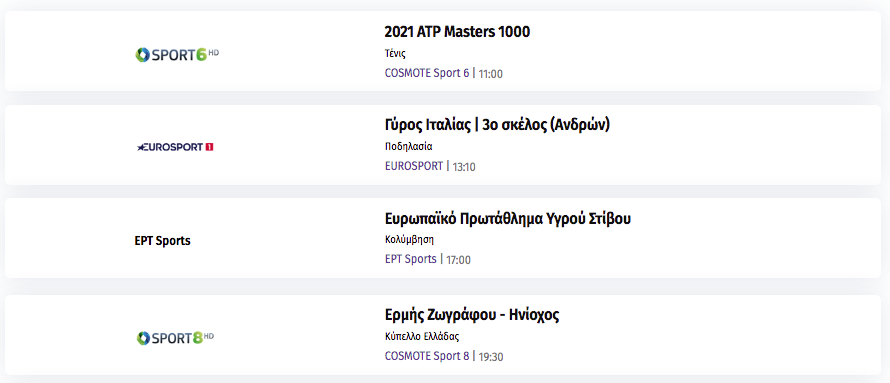Click the 13:10 broadcast time

tap(464, 167)
